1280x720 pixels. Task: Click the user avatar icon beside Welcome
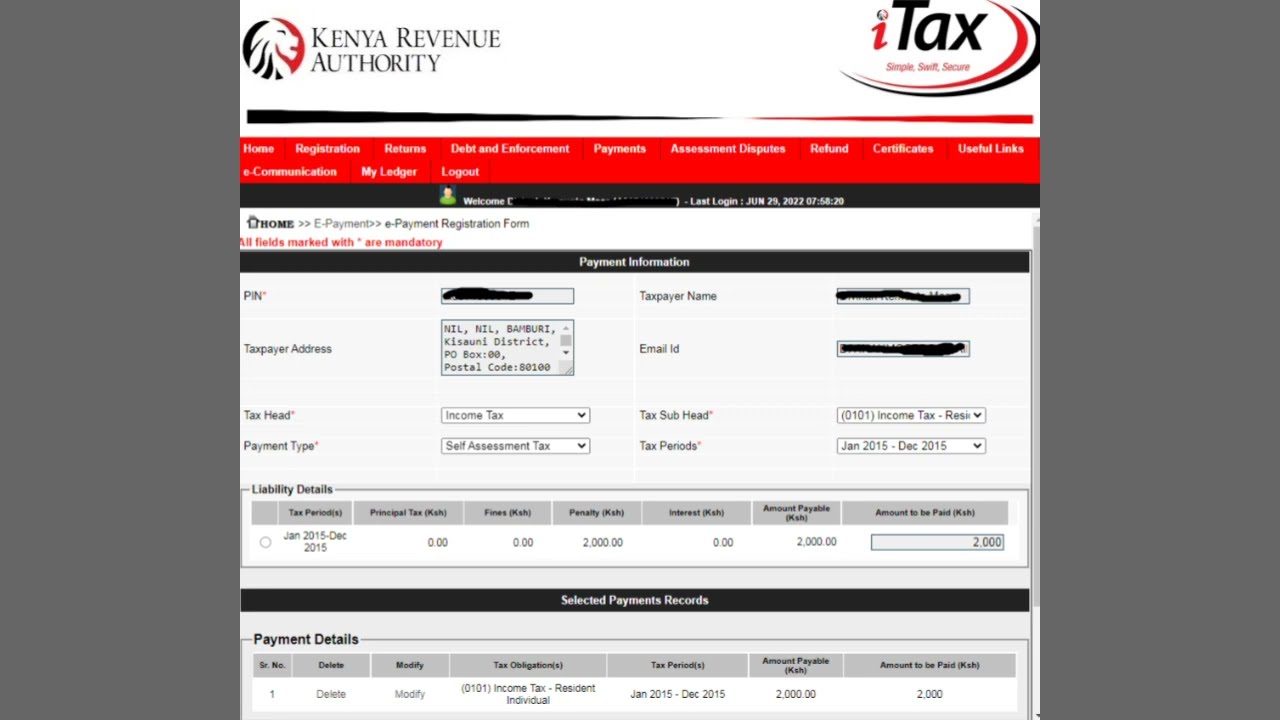coord(447,196)
